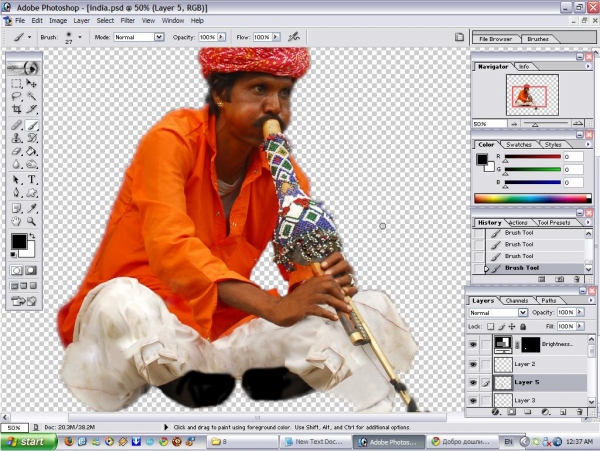Switch to the Channels tab
600x451 pixels.
(x=517, y=301)
